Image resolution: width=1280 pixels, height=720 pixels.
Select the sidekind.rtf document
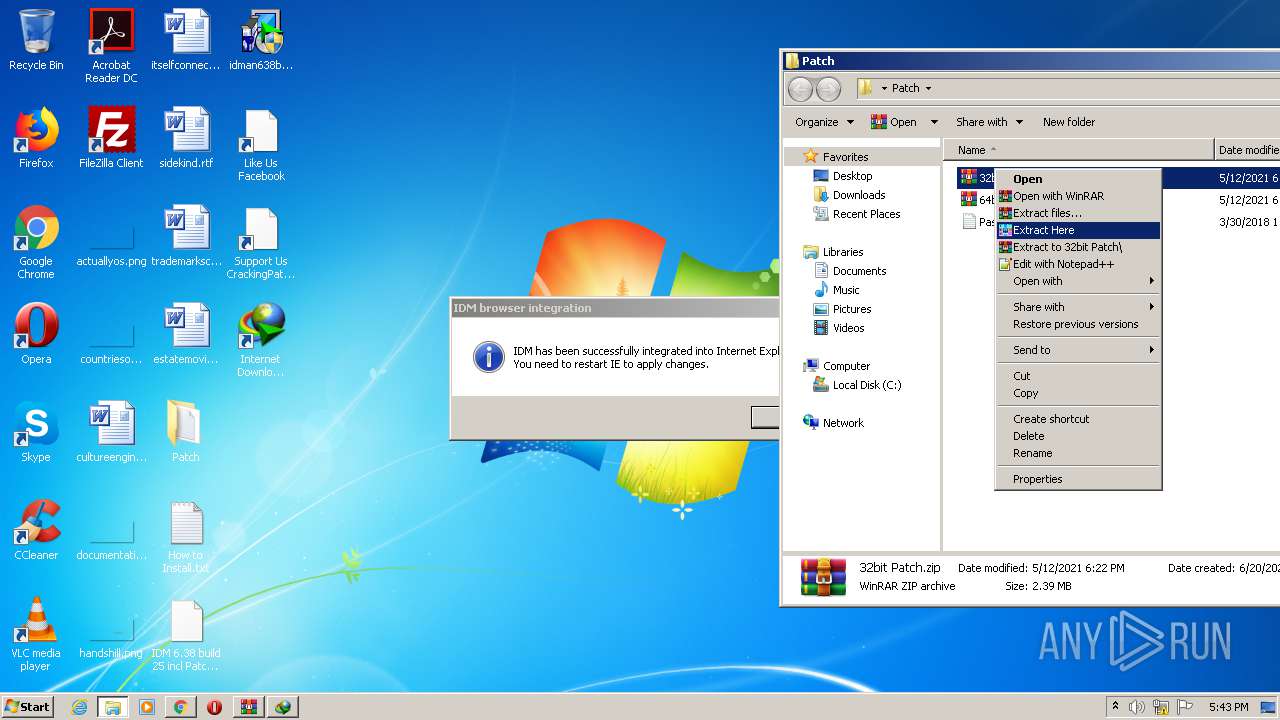[x=186, y=138]
